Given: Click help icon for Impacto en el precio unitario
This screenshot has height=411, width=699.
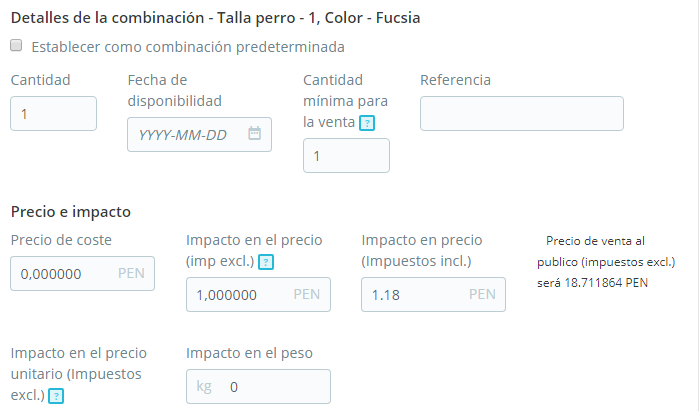Looking at the screenshot, I should coord(56,396).
